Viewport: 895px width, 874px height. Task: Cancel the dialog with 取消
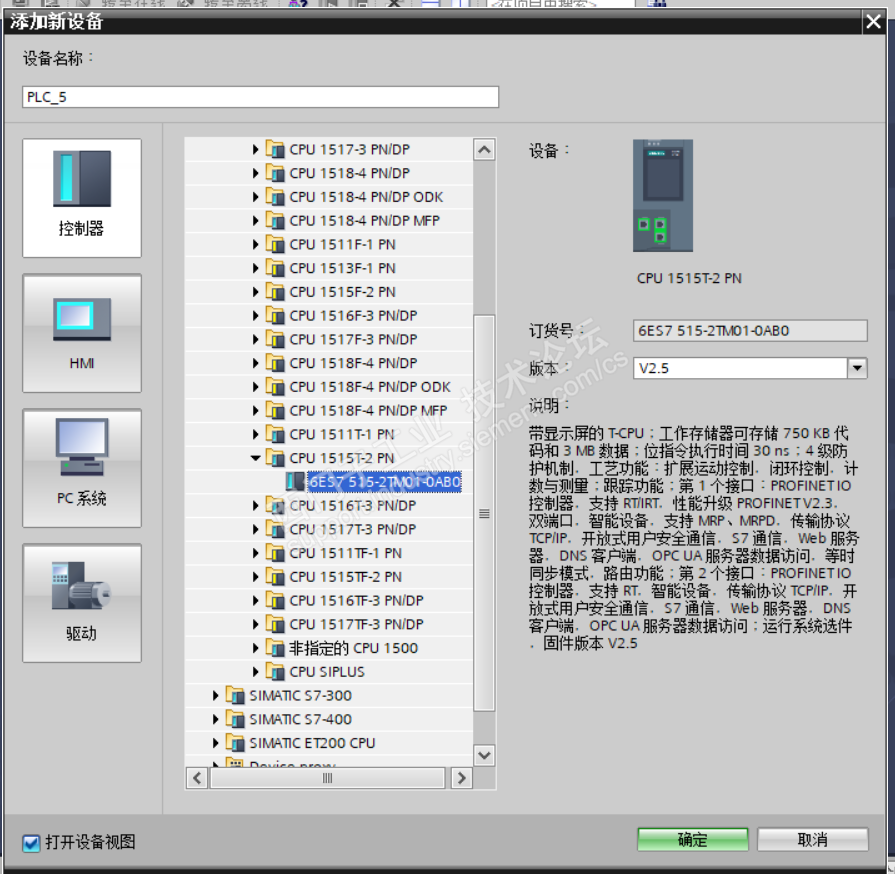click(x=813, y=840)
